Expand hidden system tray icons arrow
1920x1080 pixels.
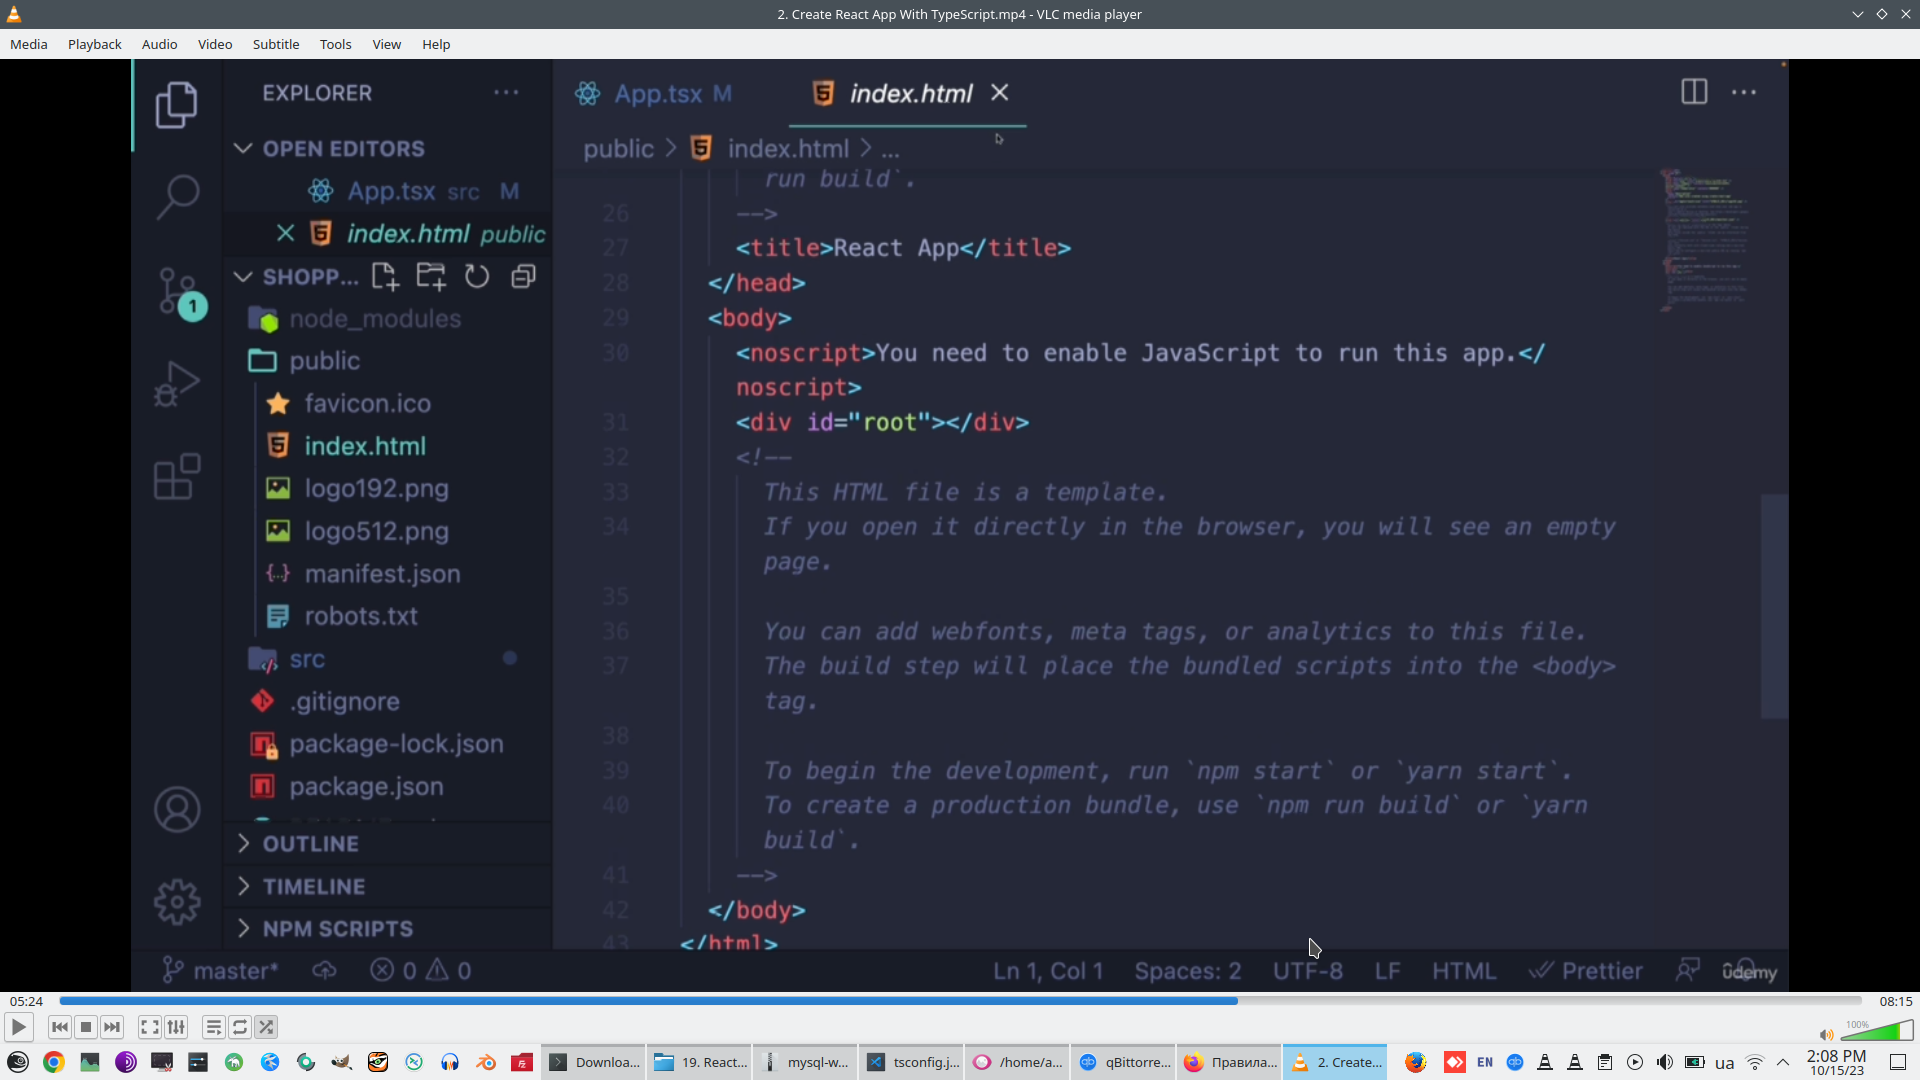click(x=1783, y=1062)
